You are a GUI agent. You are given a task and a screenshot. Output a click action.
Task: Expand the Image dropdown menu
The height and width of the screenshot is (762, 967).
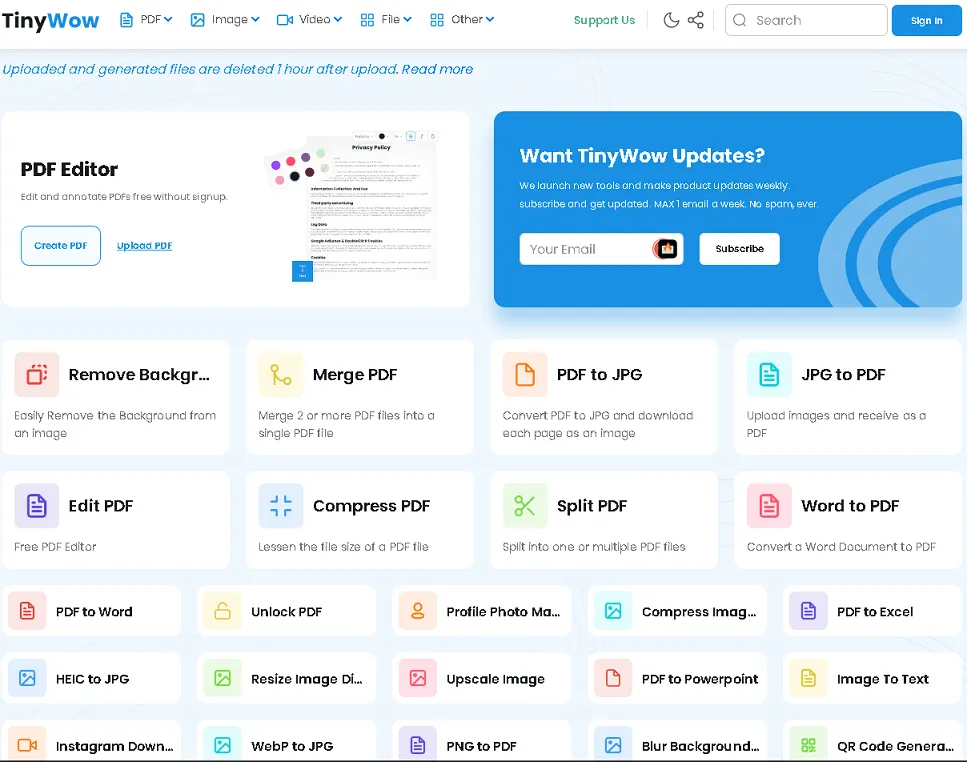225,19
